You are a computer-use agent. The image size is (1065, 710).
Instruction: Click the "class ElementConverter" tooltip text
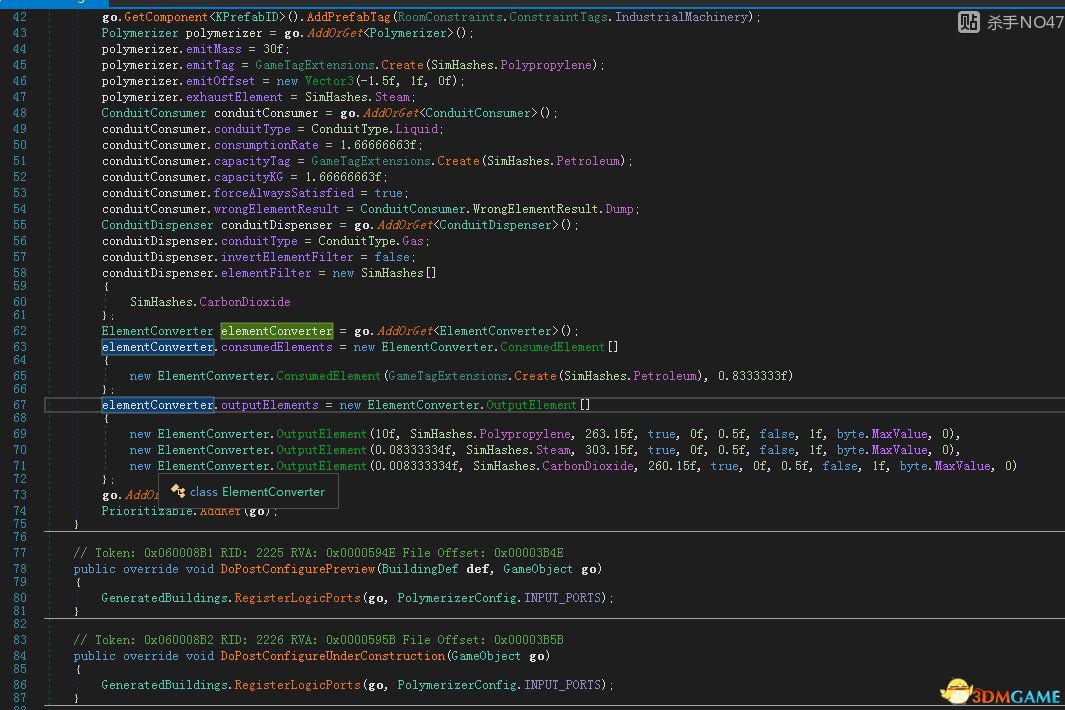coord(257,491)
